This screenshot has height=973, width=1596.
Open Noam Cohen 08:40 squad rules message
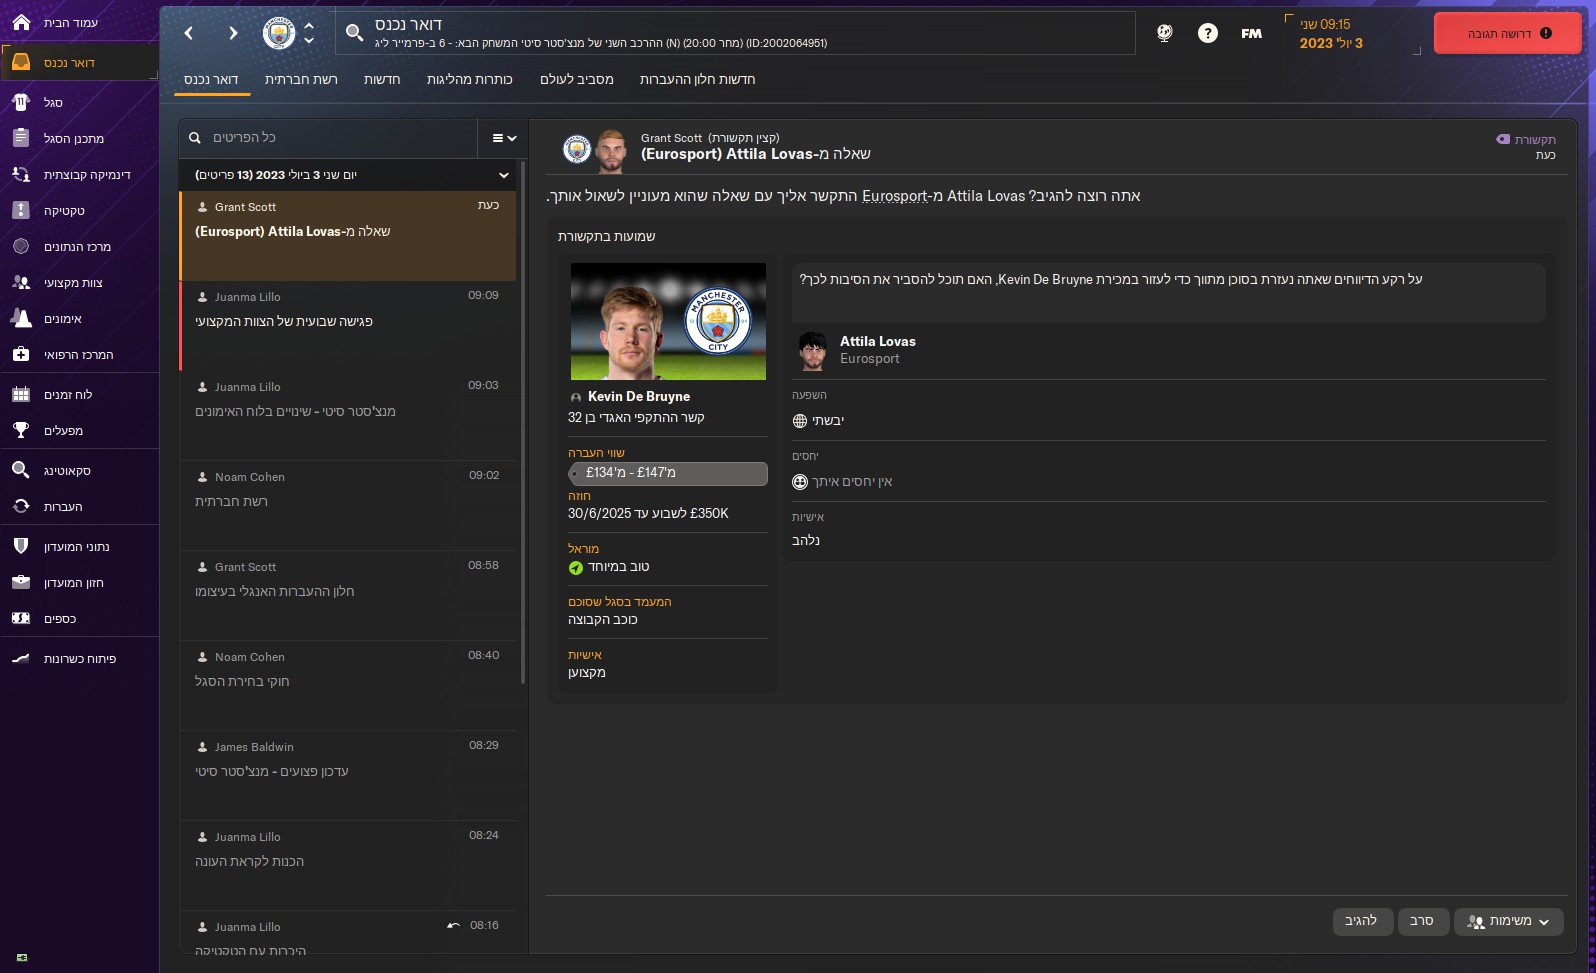pos(348,685)
